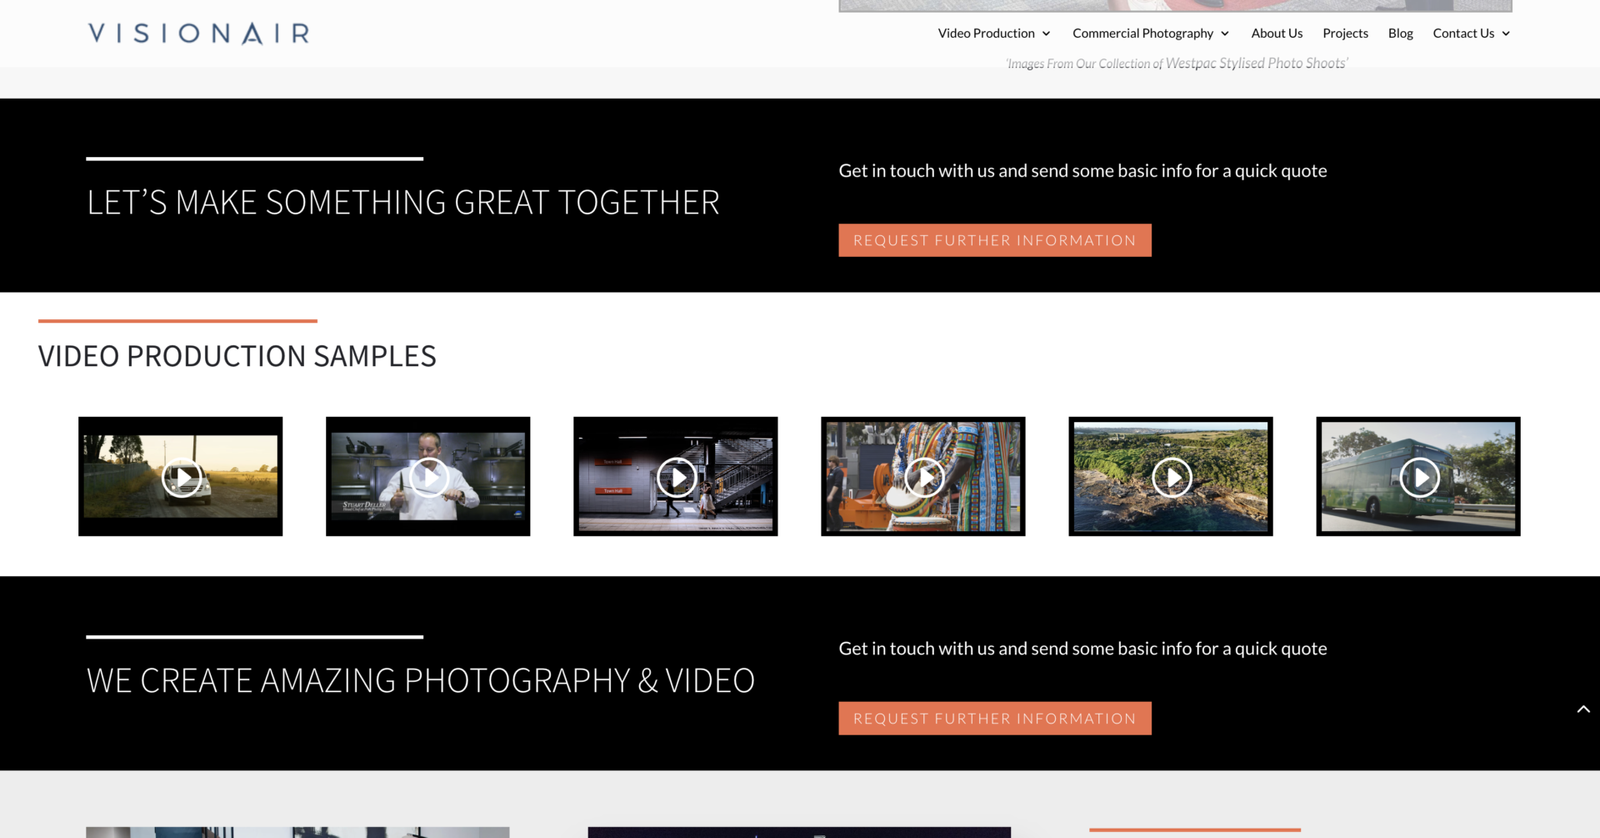Open the About Us page
Image resolution: width=1600 pixels, height=838 pixels.
pyautogui.click(x=1276, y=33)
